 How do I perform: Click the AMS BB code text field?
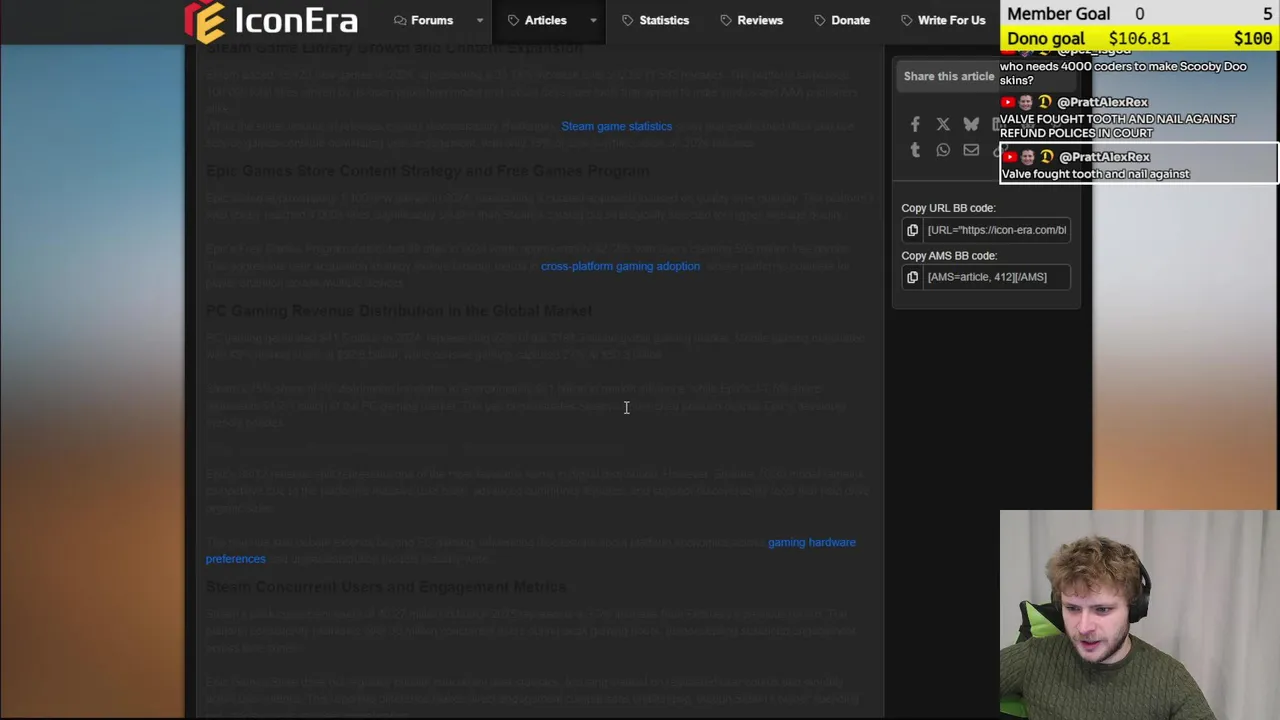pyautogui.click(x=996, y=277)
